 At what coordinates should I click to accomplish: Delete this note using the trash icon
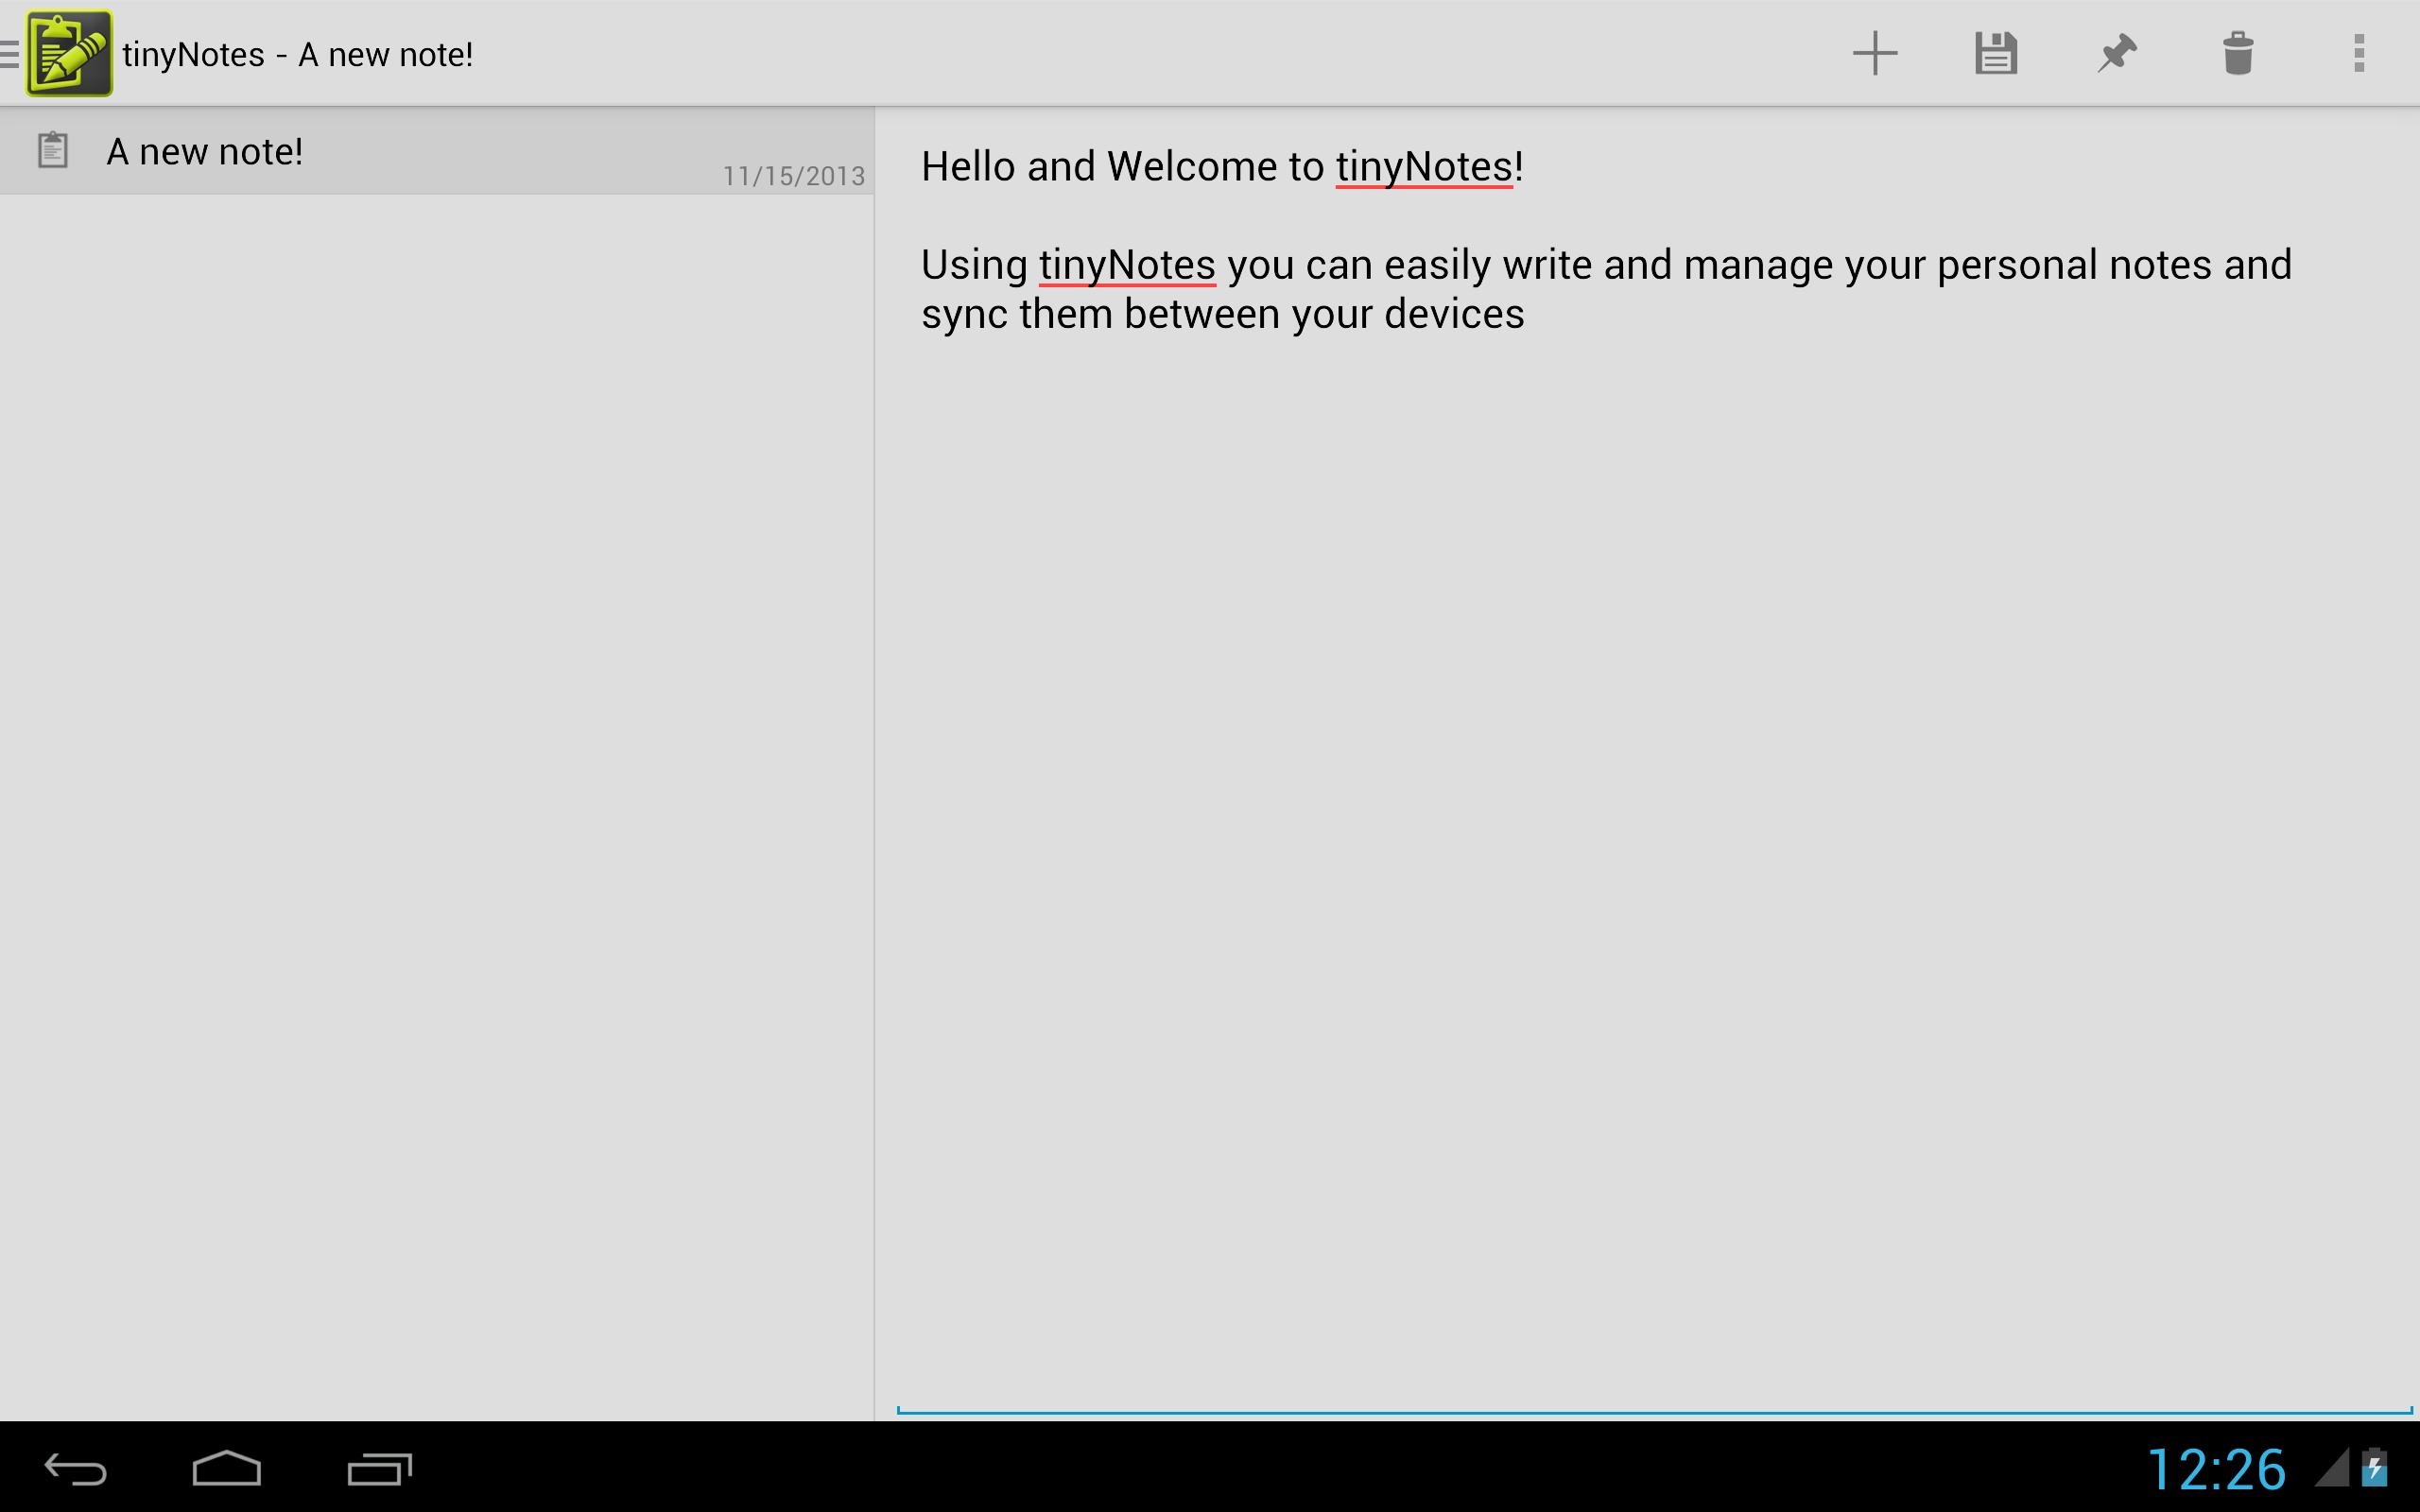[x=2238, y=52]
